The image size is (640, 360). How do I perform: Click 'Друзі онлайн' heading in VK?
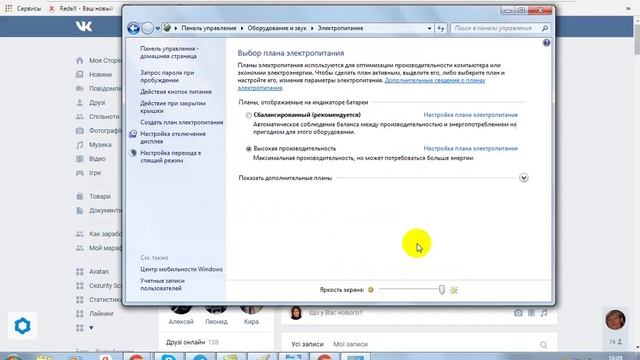point(185,342)
